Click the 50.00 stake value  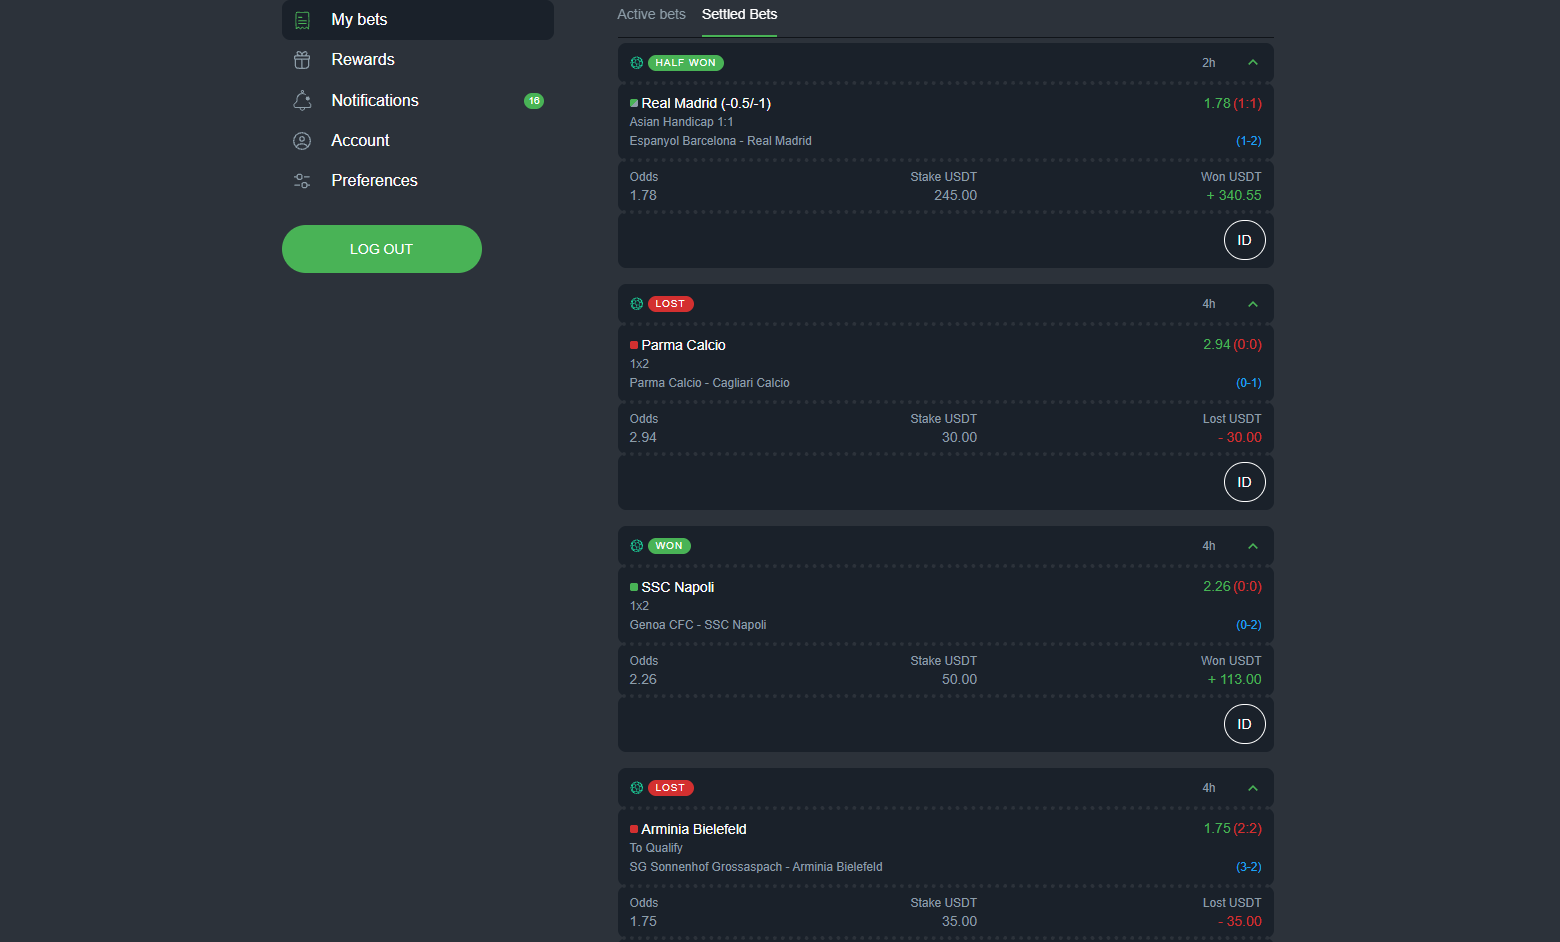pyautogui.click(x=960, y=680)
